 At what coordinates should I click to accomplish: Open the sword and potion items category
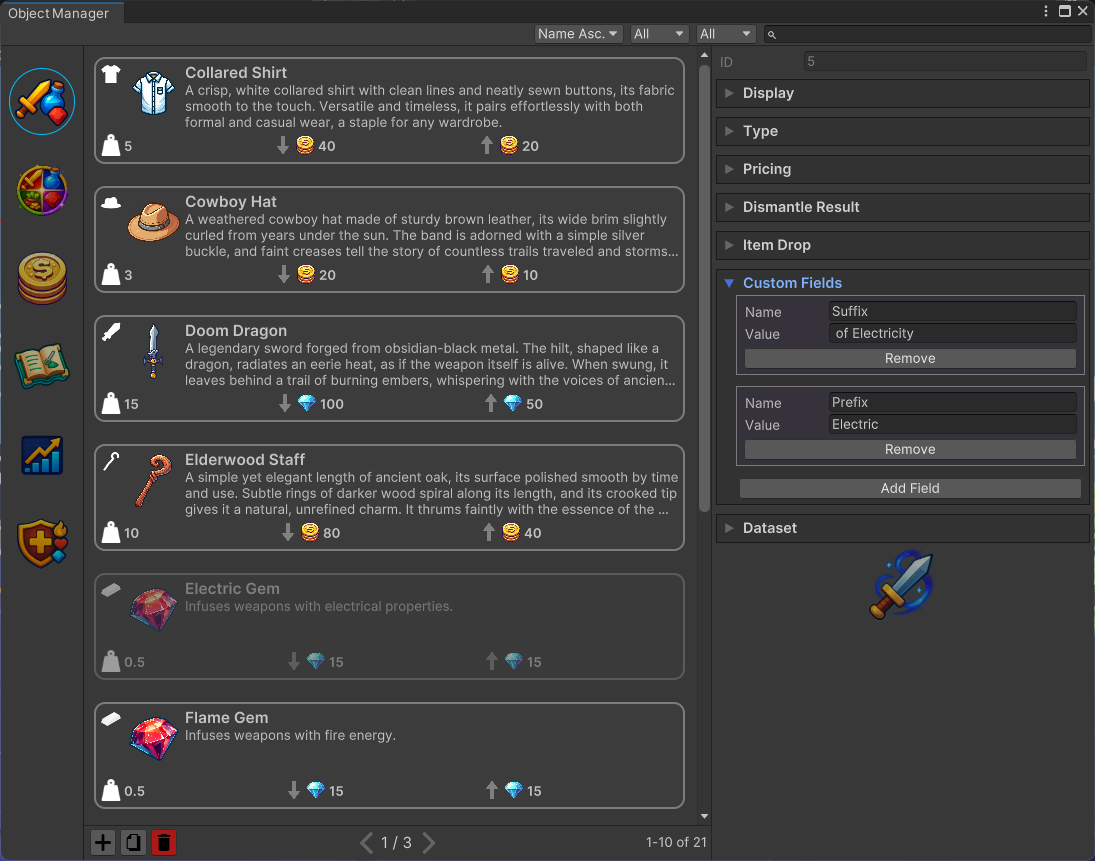pos(42,102)
